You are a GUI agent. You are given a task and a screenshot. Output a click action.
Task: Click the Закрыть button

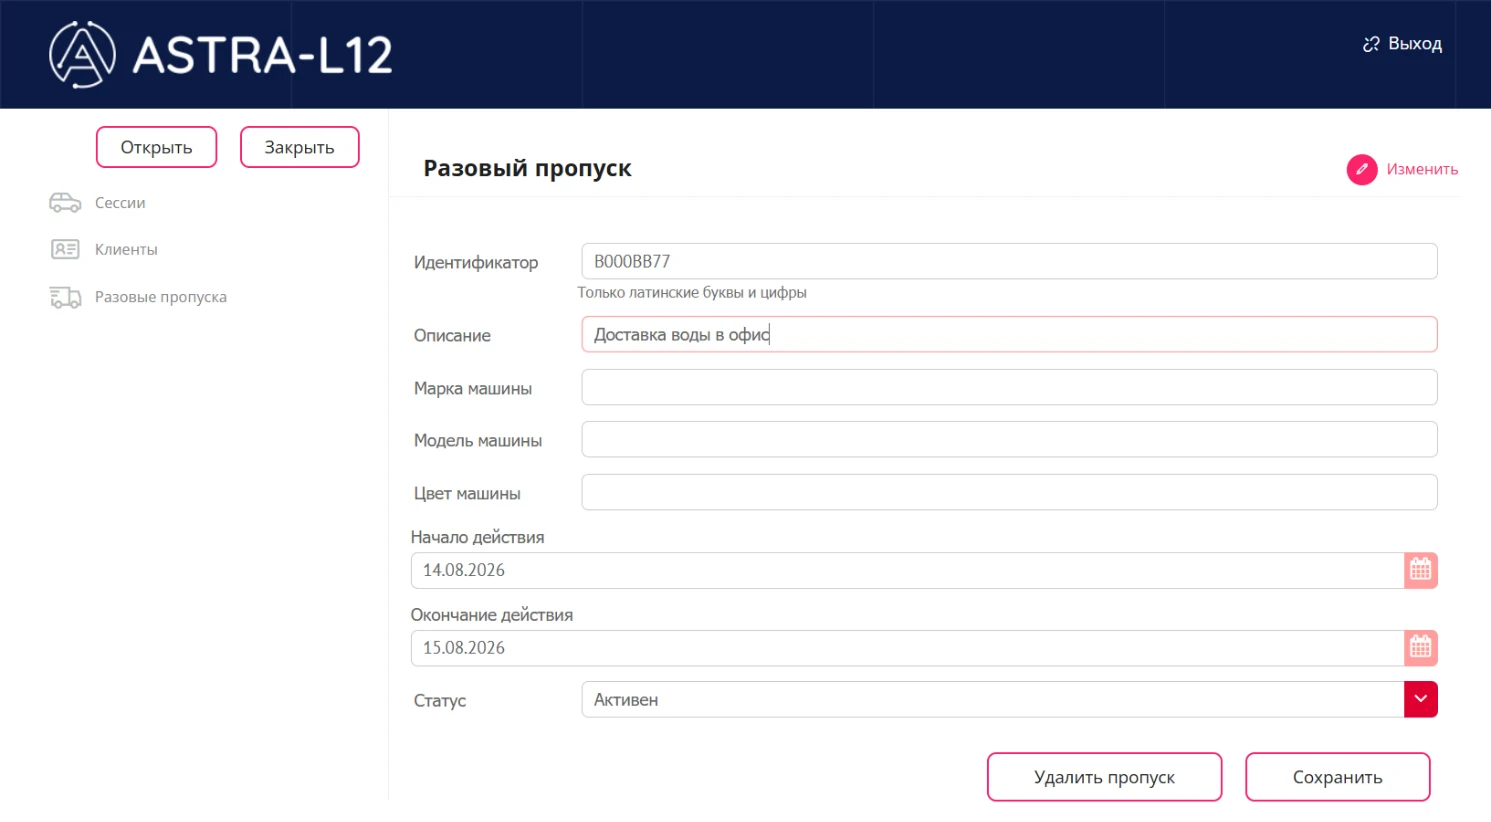pos(300,147)
